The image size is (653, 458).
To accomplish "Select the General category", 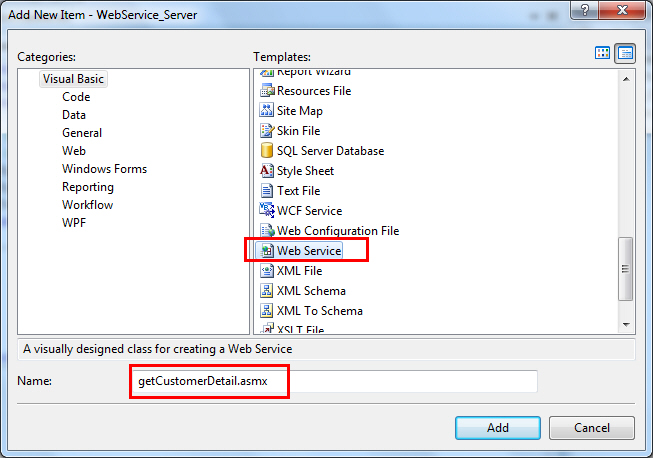I will pyautogui.click(x=82, y=132).
